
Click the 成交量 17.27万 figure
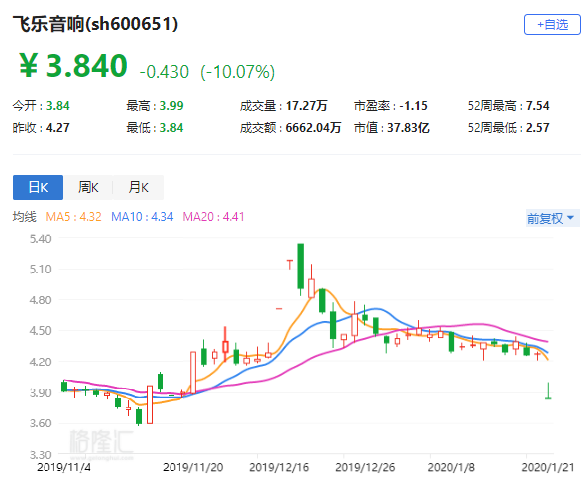306,106
